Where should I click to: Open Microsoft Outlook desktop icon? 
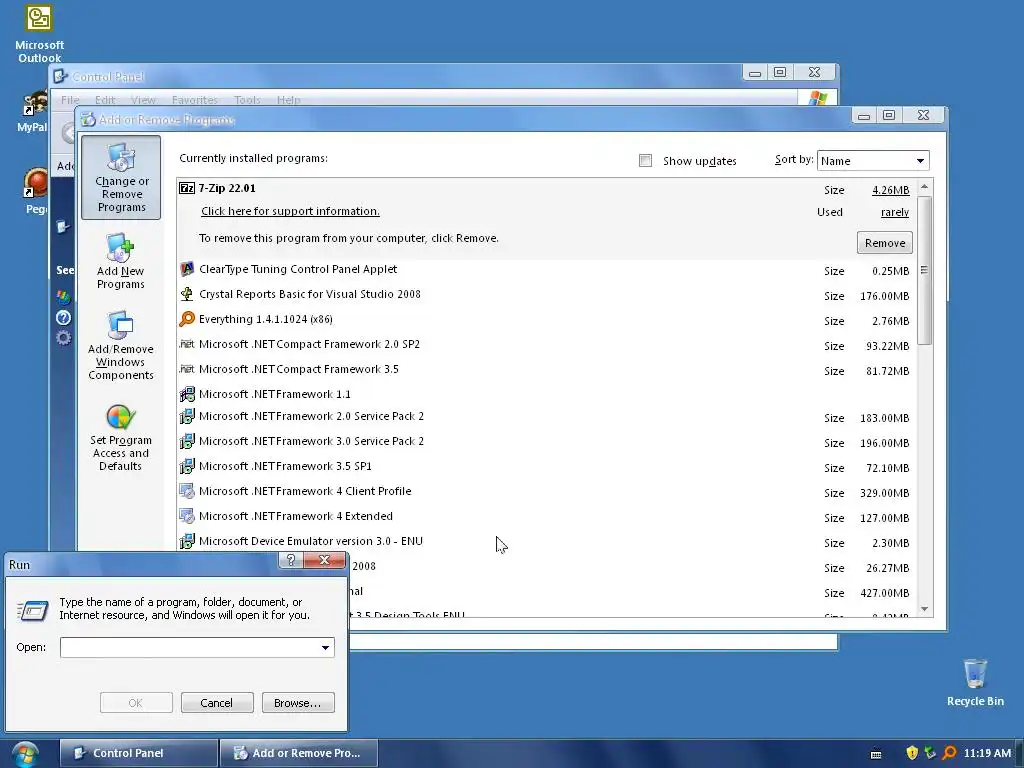click(39, 34)
